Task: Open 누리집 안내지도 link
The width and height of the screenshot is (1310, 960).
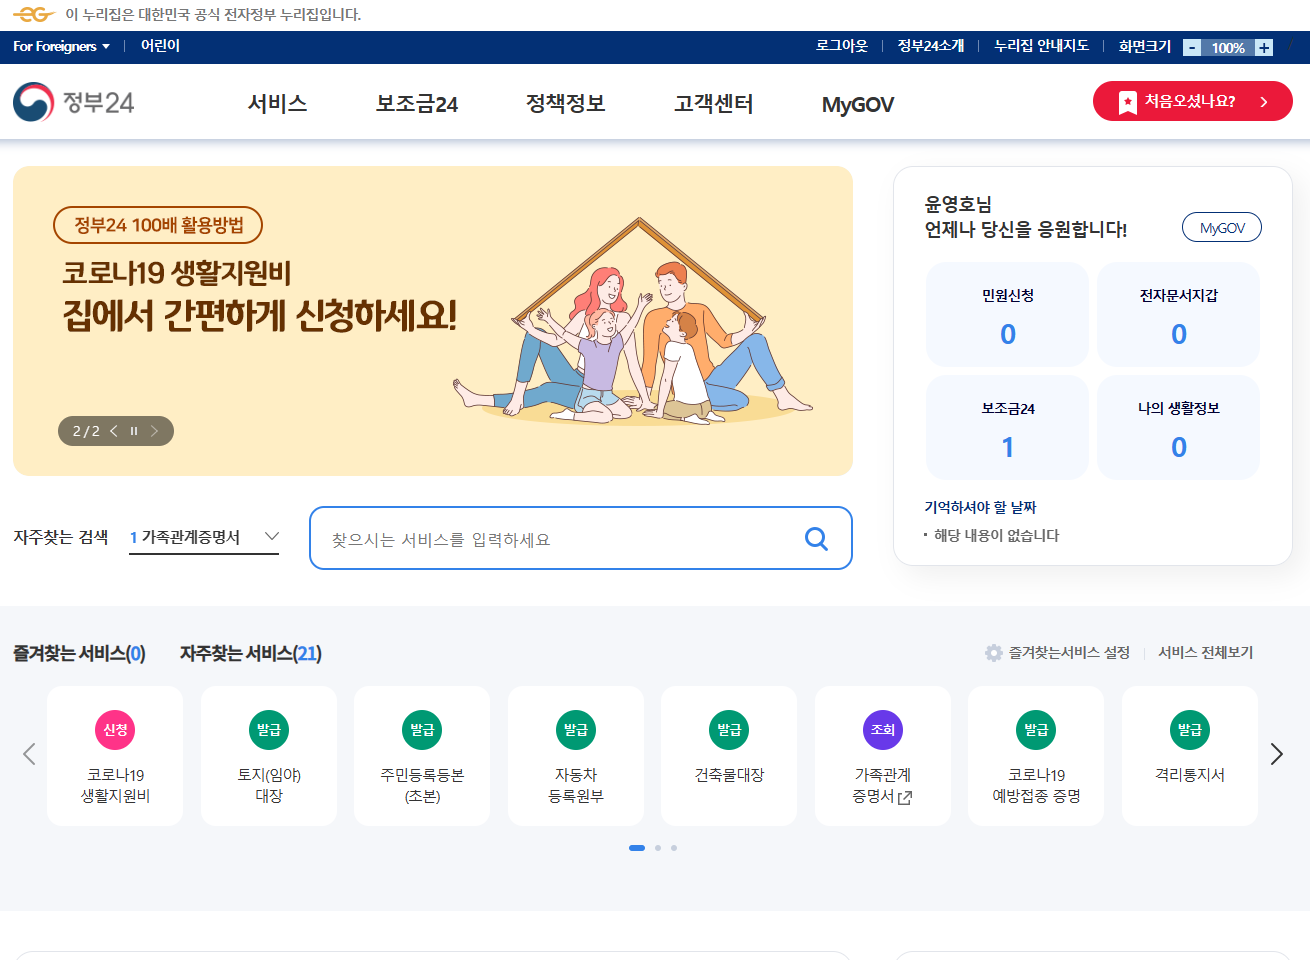Action: click(x=1041, y=46)
